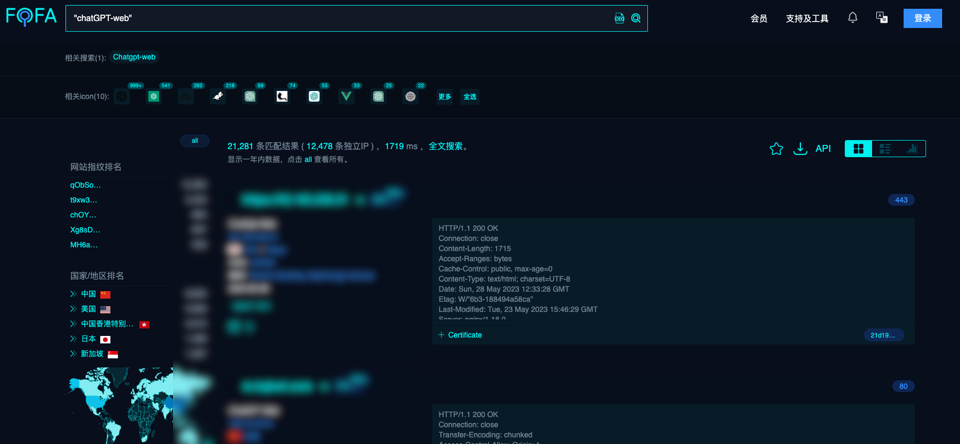This screenshot has height=444, width=960.
Task: Toggle the all filter pill
Action: [195, 141]
